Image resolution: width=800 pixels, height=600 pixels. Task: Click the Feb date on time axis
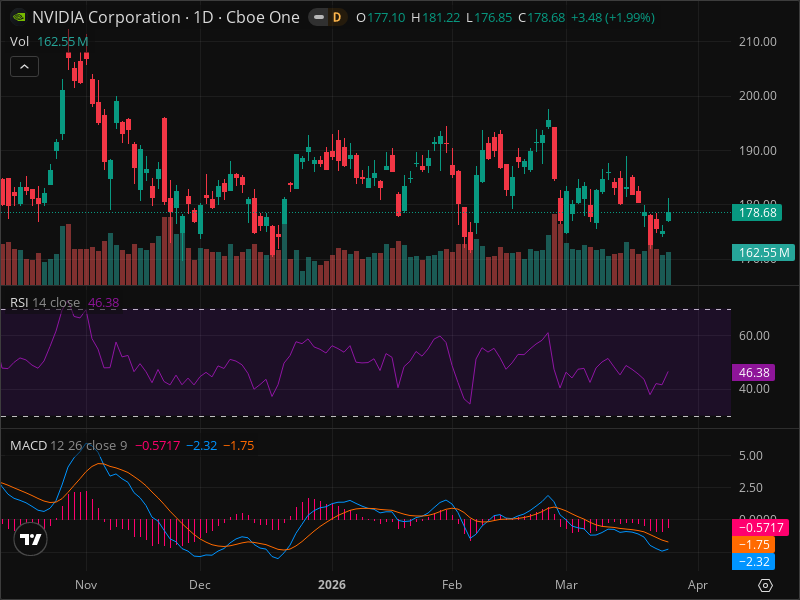[452, 585]
